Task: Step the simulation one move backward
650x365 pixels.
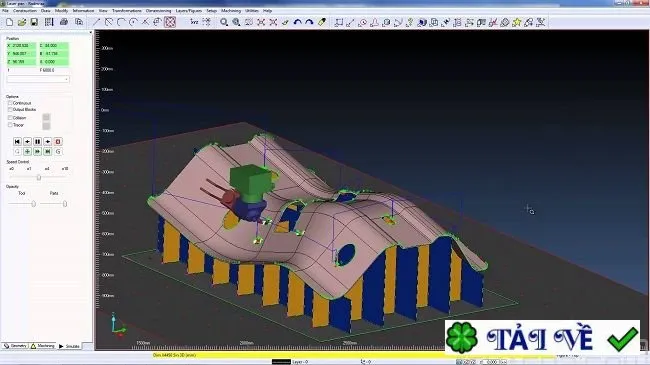Action: coord(27,142)
